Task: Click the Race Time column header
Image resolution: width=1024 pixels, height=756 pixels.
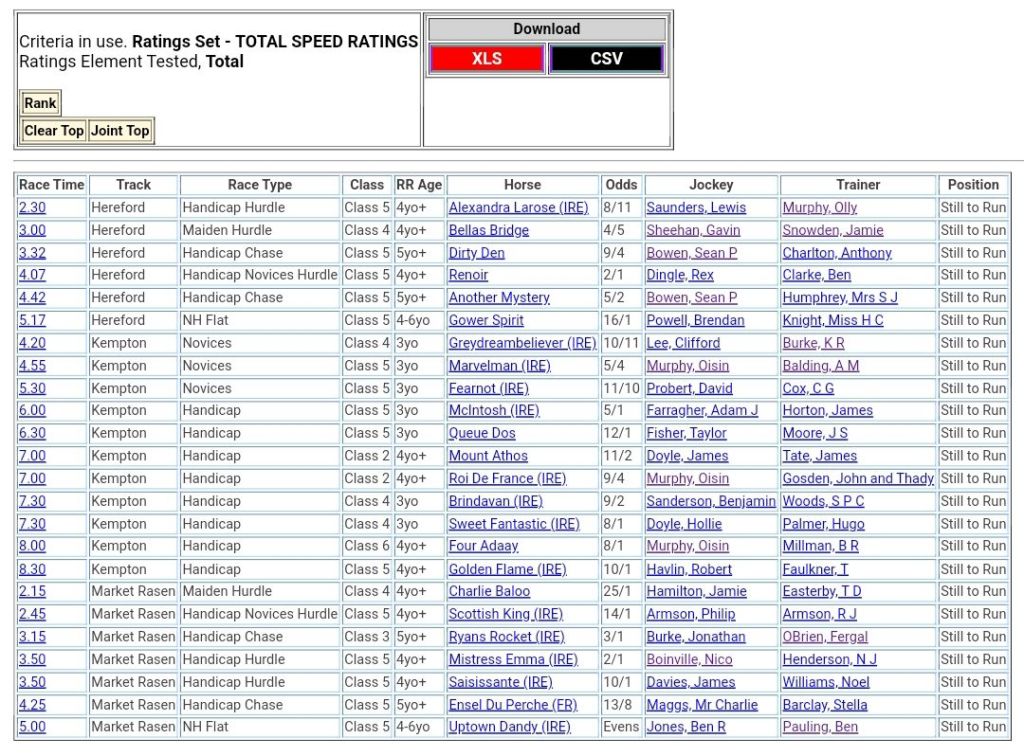Action: tap(52, 185)
